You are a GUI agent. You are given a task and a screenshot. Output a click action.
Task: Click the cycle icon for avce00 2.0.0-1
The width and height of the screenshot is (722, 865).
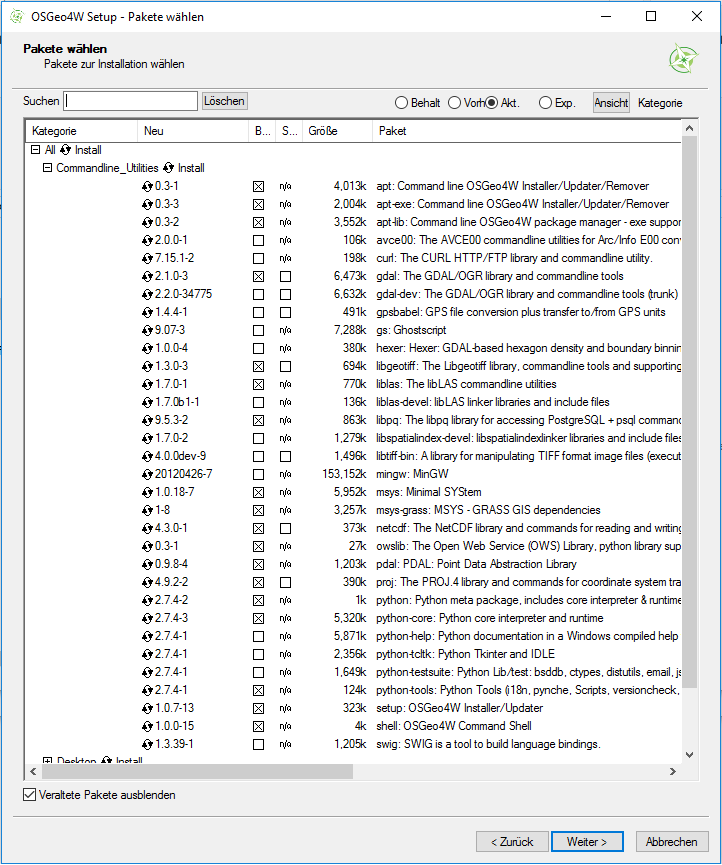[x=147, y=241]
